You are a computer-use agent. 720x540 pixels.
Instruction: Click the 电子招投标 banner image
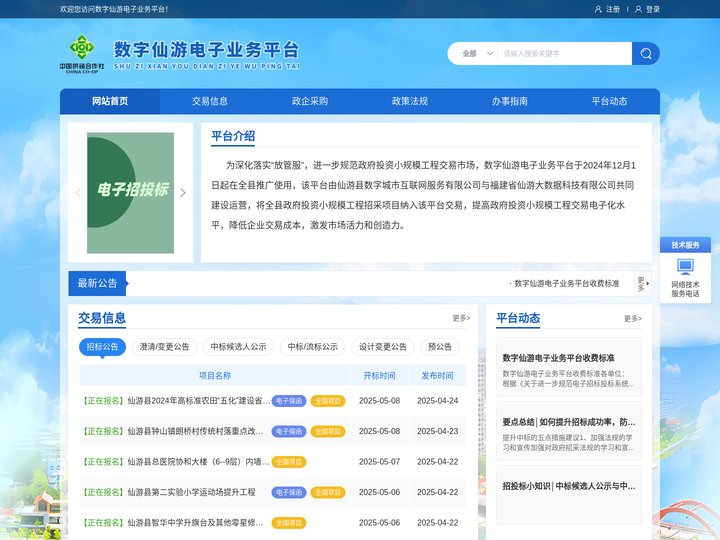(130, 193)
